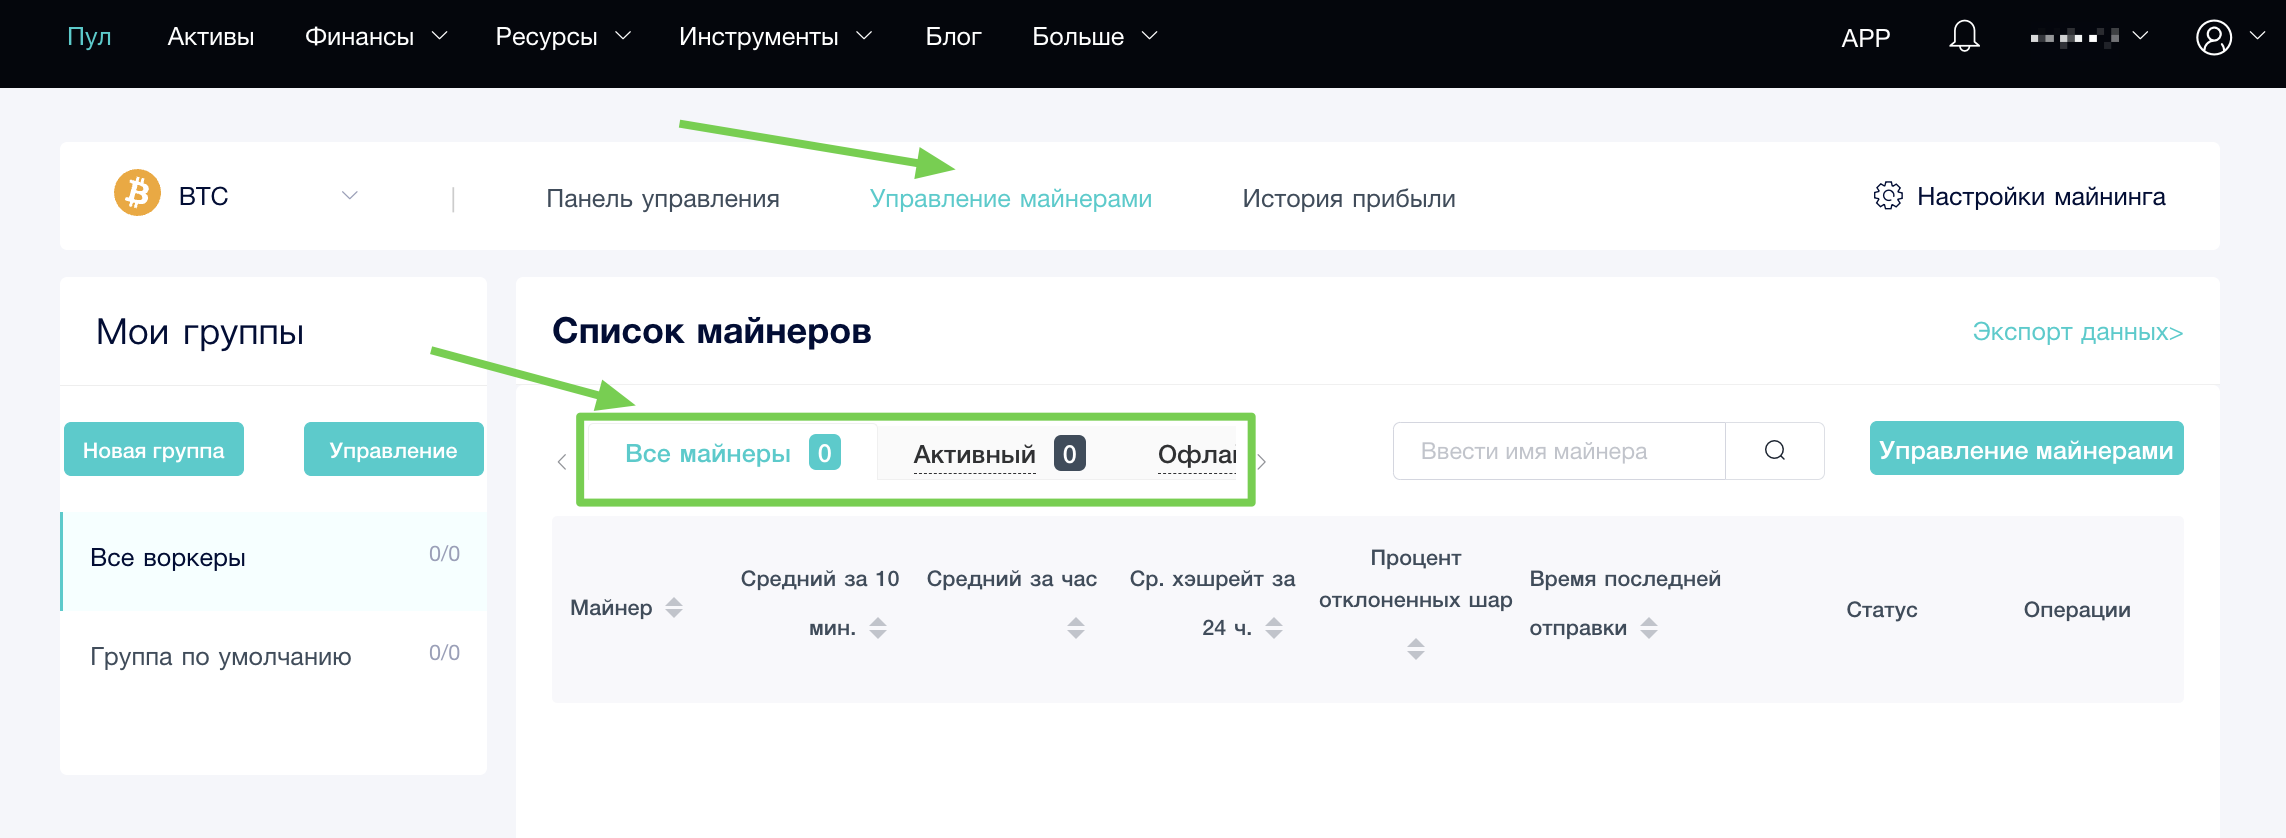Switch to Управление майнерами tab

click(x=1011, y=198)
